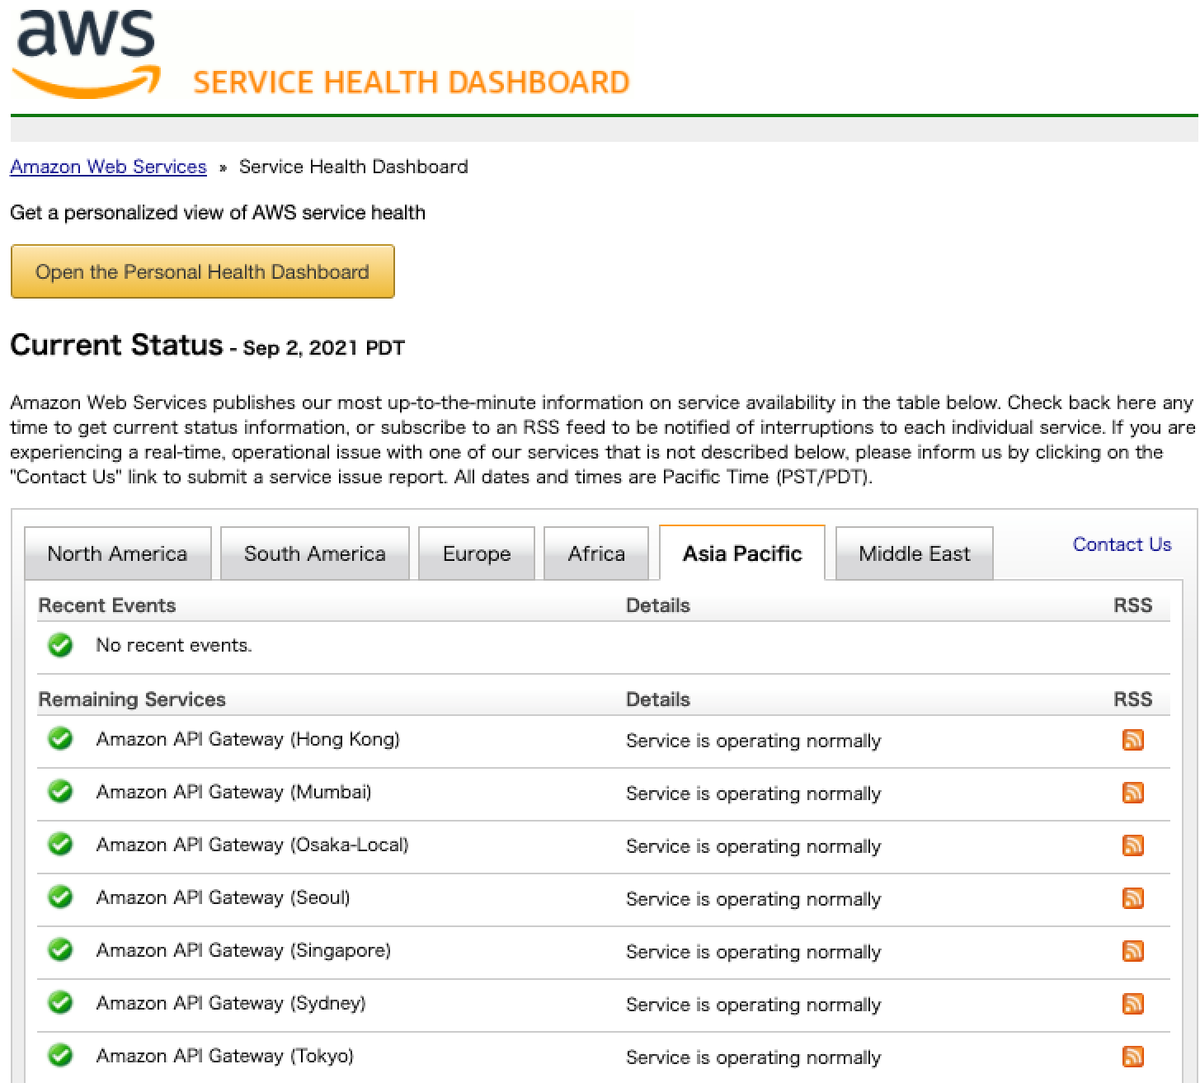View the Europe service status tab
This screenshot has width=1200, height=1083.
476,553
